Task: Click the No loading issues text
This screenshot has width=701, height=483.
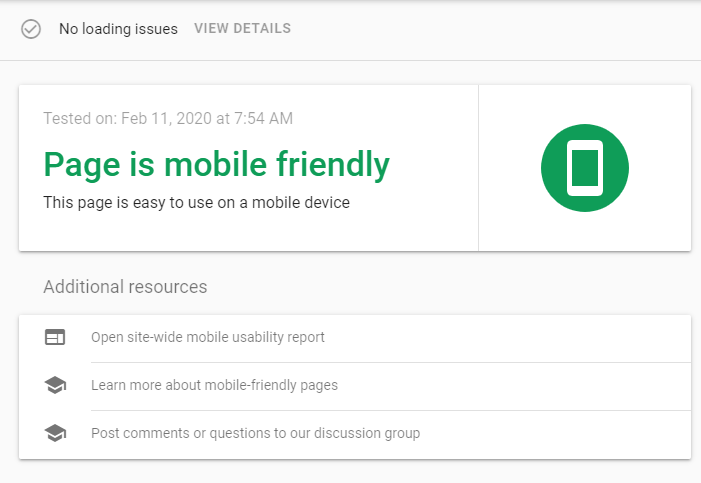Action: click(x=118, y=29)
